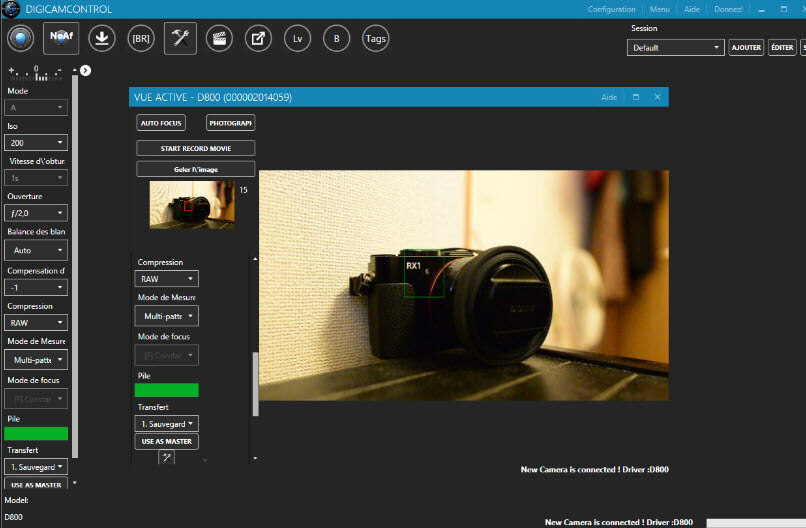Click the ÉDITER session button

coord(782,47)
